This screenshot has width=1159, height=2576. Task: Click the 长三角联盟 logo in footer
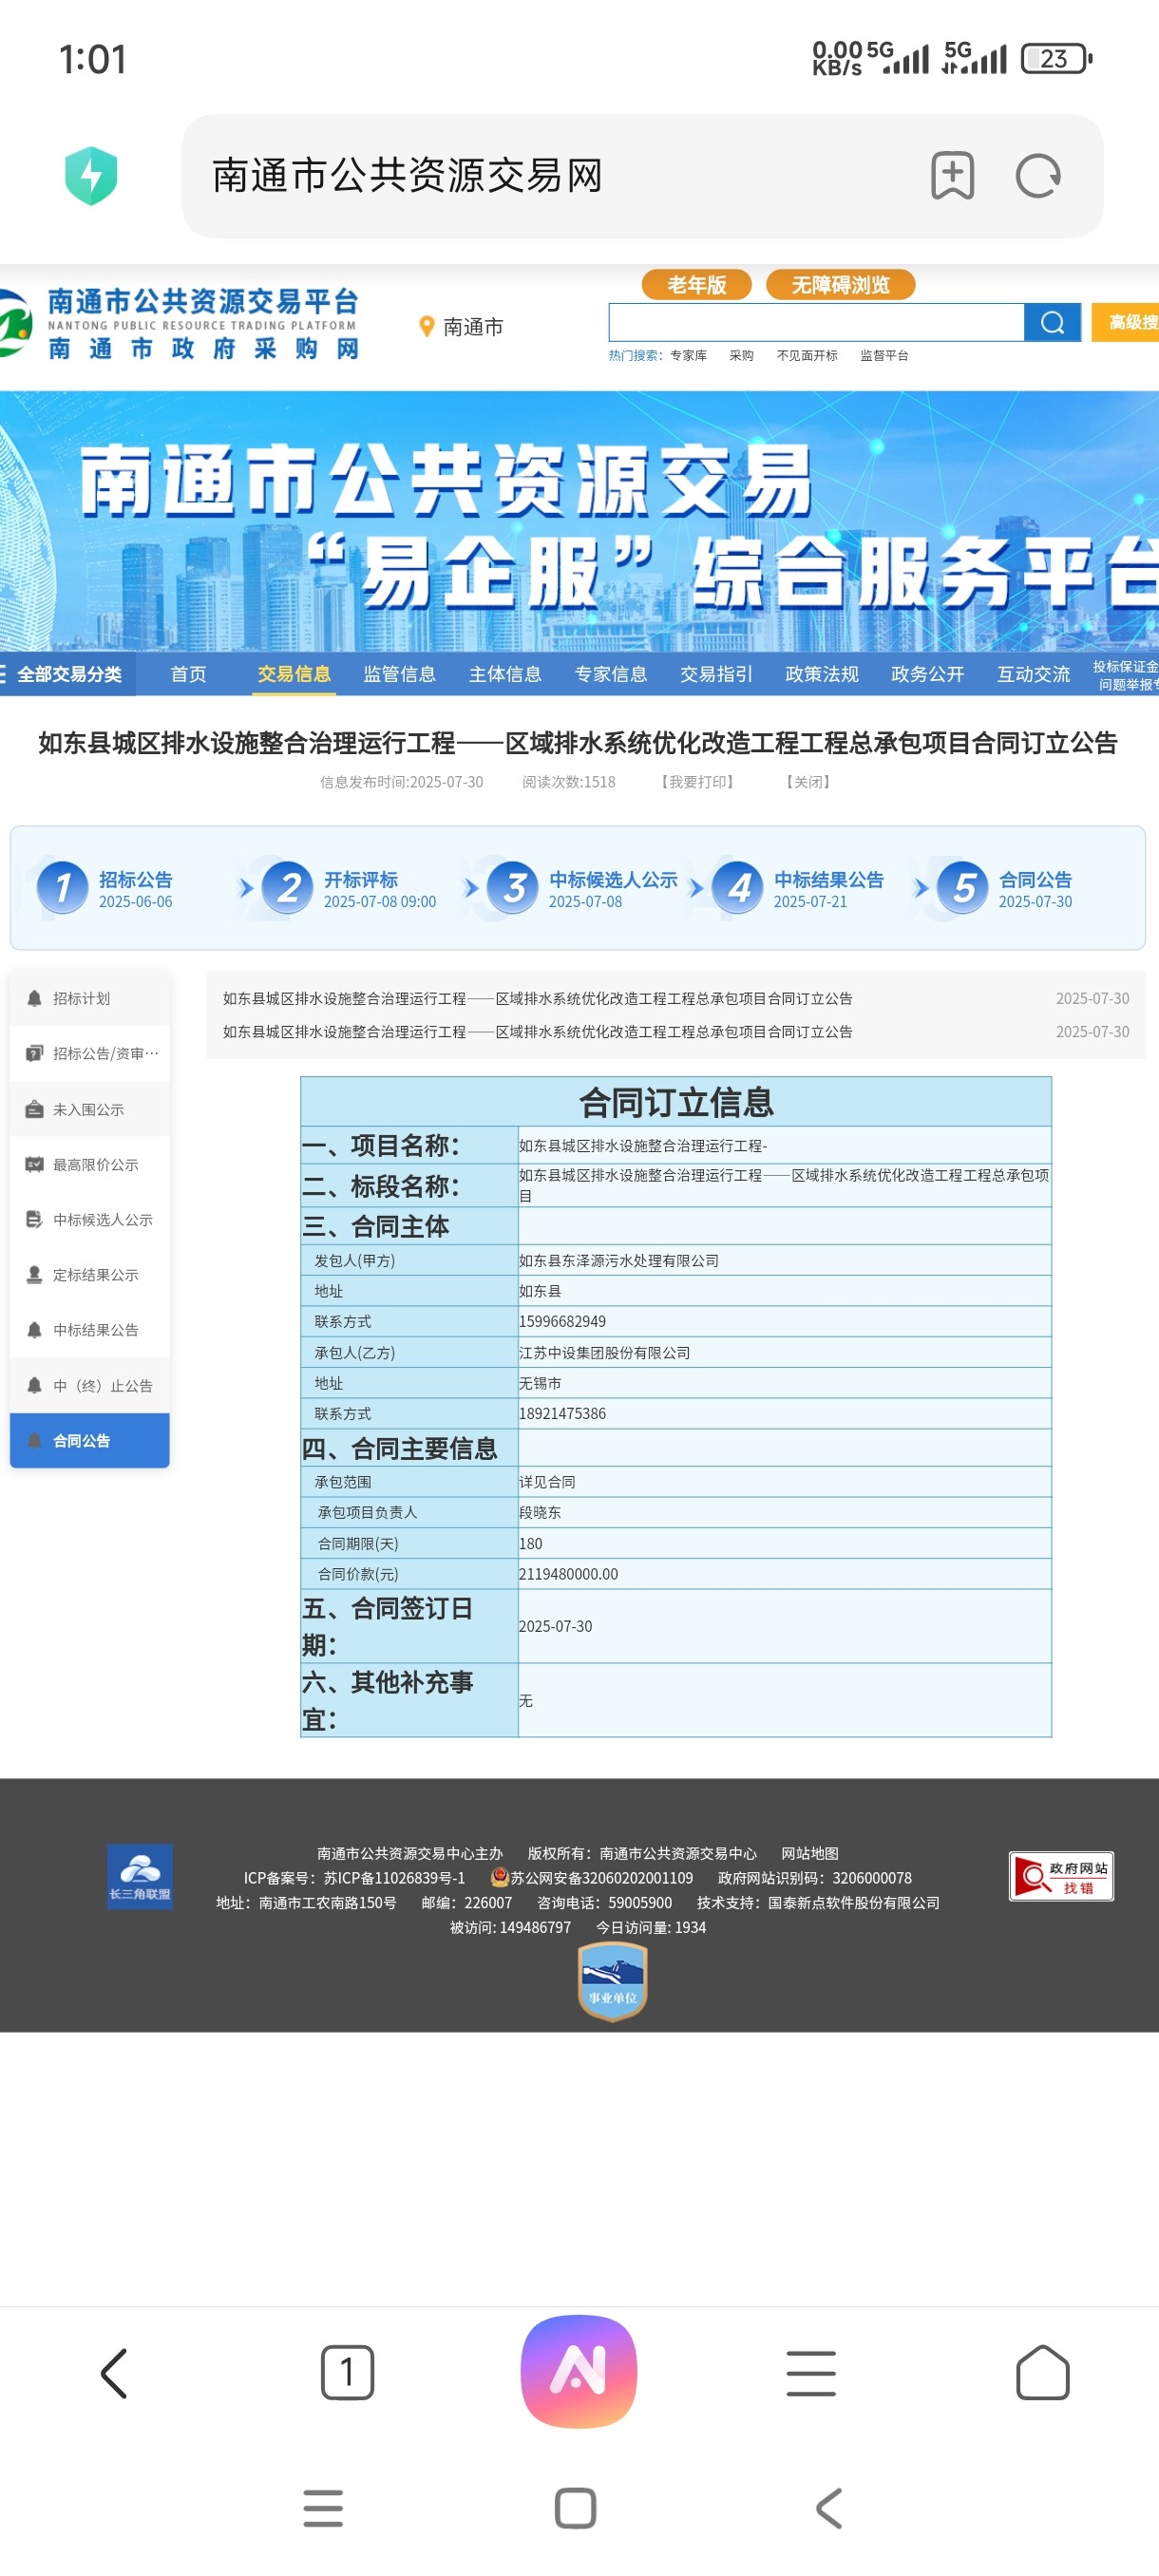coord(140,1876)
